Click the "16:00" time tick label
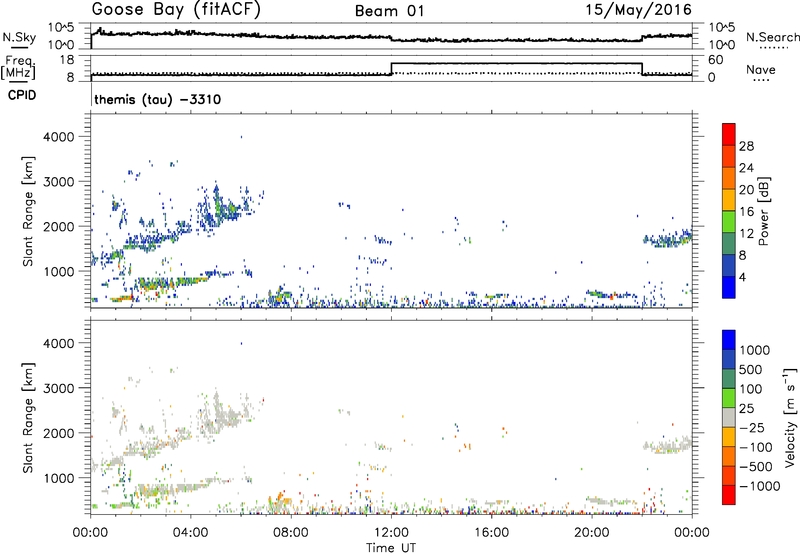This screenshot has height=554, width=800. 491,533
